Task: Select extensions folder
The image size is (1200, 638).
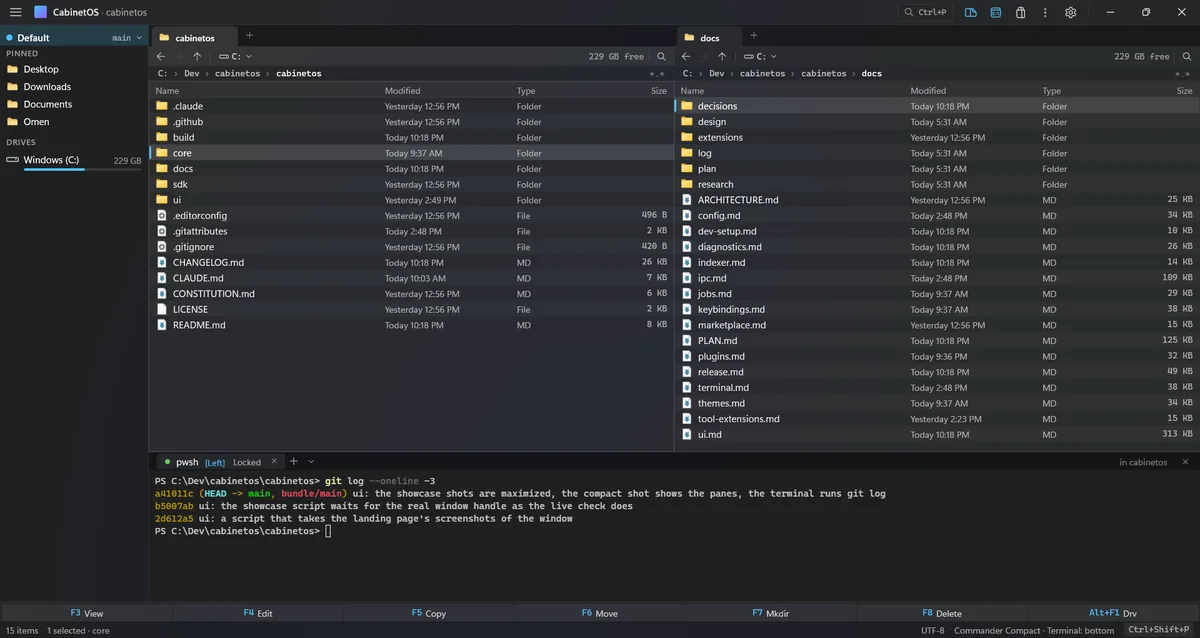Action: pyautogui.click(x=937, y=137)
